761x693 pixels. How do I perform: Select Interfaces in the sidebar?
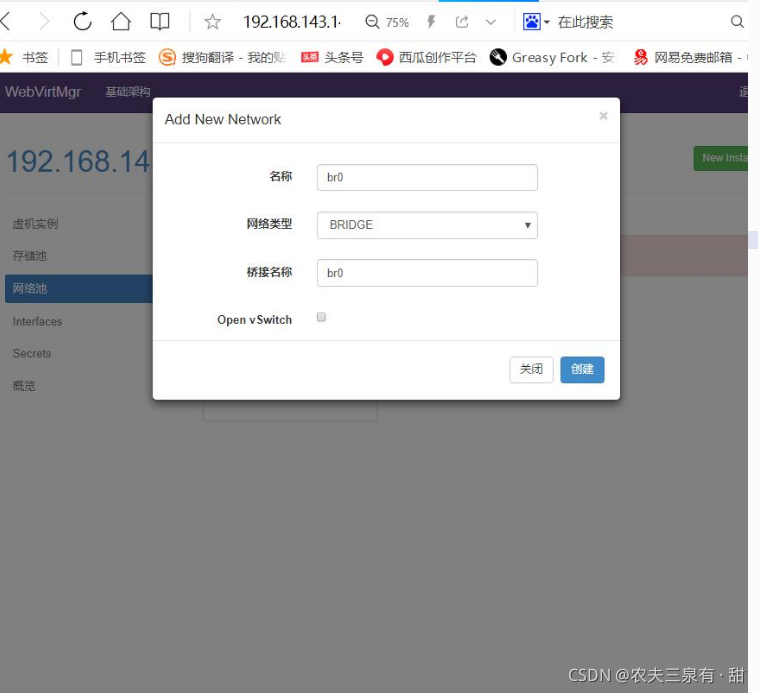37,321
